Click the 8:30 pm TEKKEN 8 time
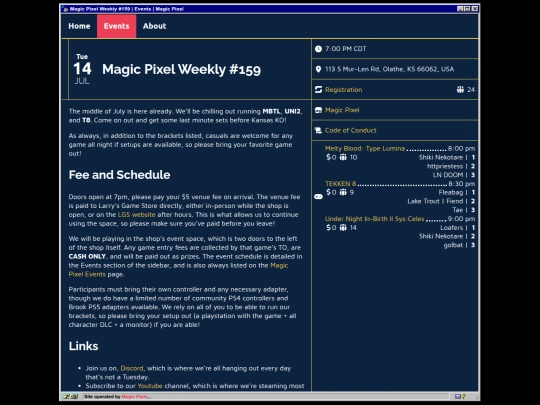This screenshot has width=540, height=405. tap(461, 184)
